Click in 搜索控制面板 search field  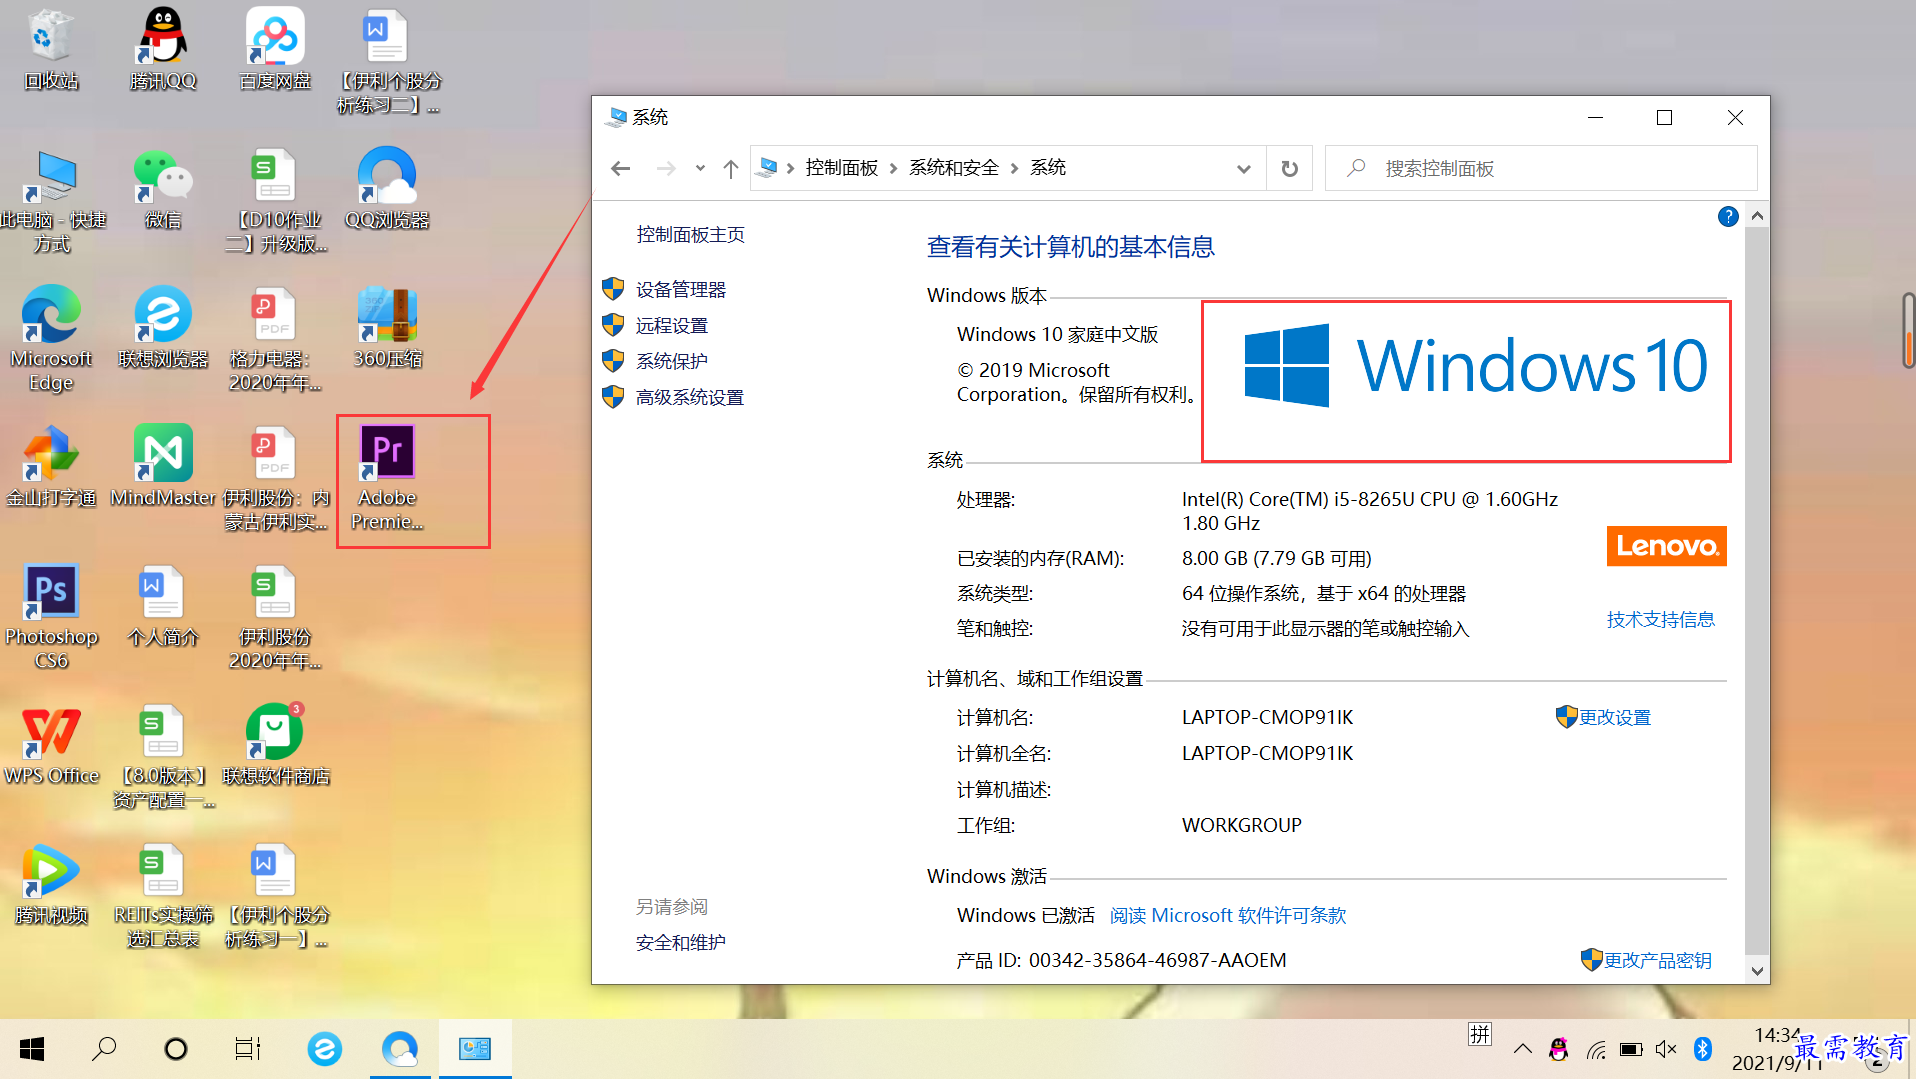click(x=1541, y=168)
